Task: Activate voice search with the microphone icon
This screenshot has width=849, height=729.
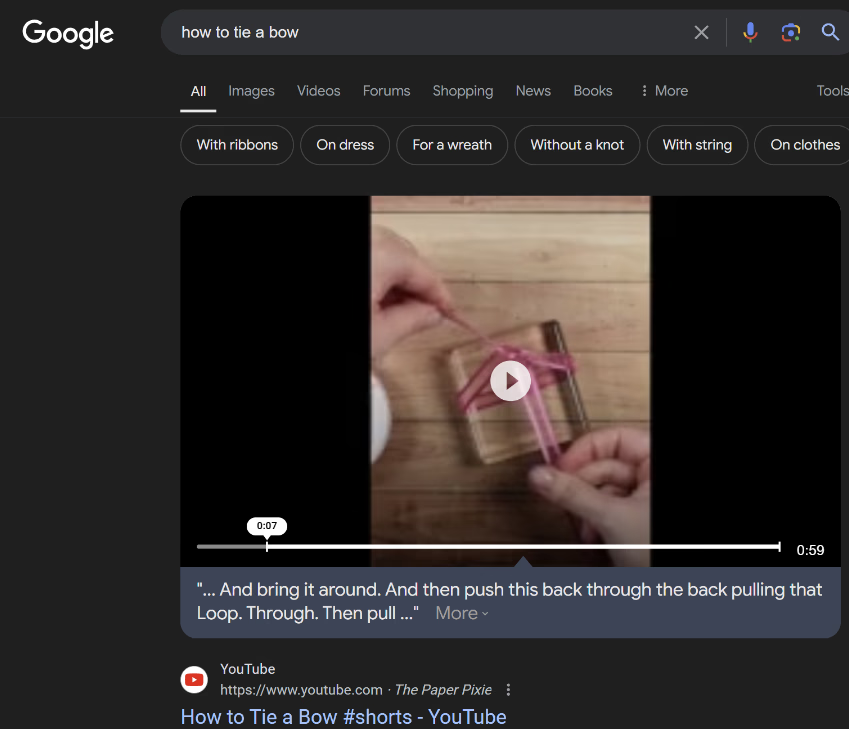Action: tap(750, 32)
